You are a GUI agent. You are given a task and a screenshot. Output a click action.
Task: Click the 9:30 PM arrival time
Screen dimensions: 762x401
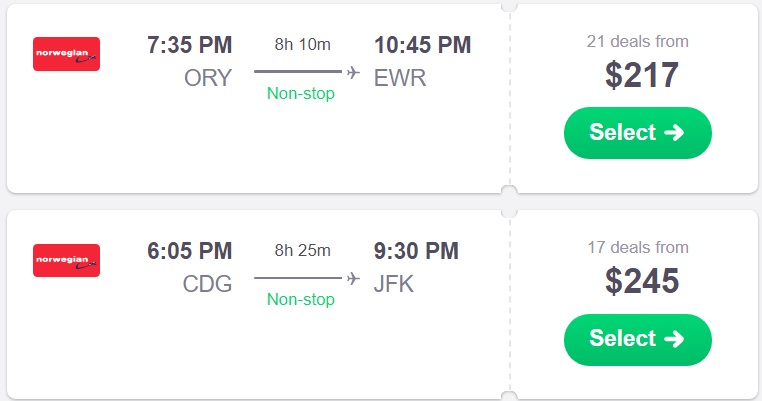[416, 251]
